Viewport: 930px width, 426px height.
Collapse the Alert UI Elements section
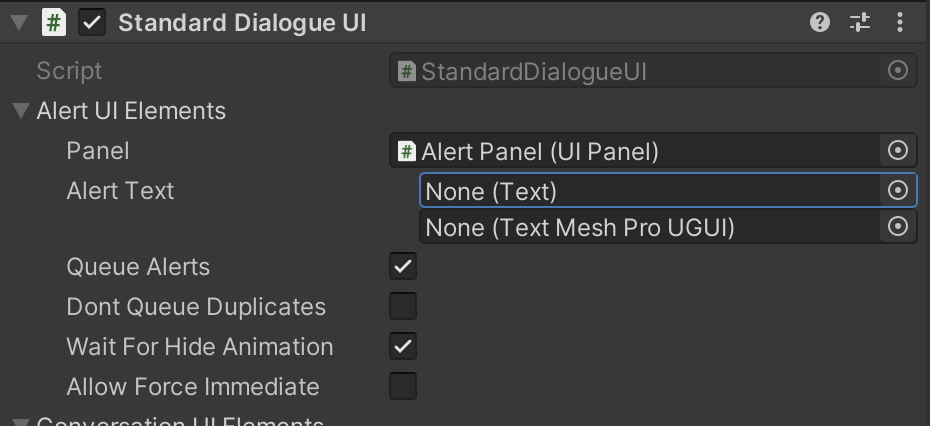click(21, 110)
